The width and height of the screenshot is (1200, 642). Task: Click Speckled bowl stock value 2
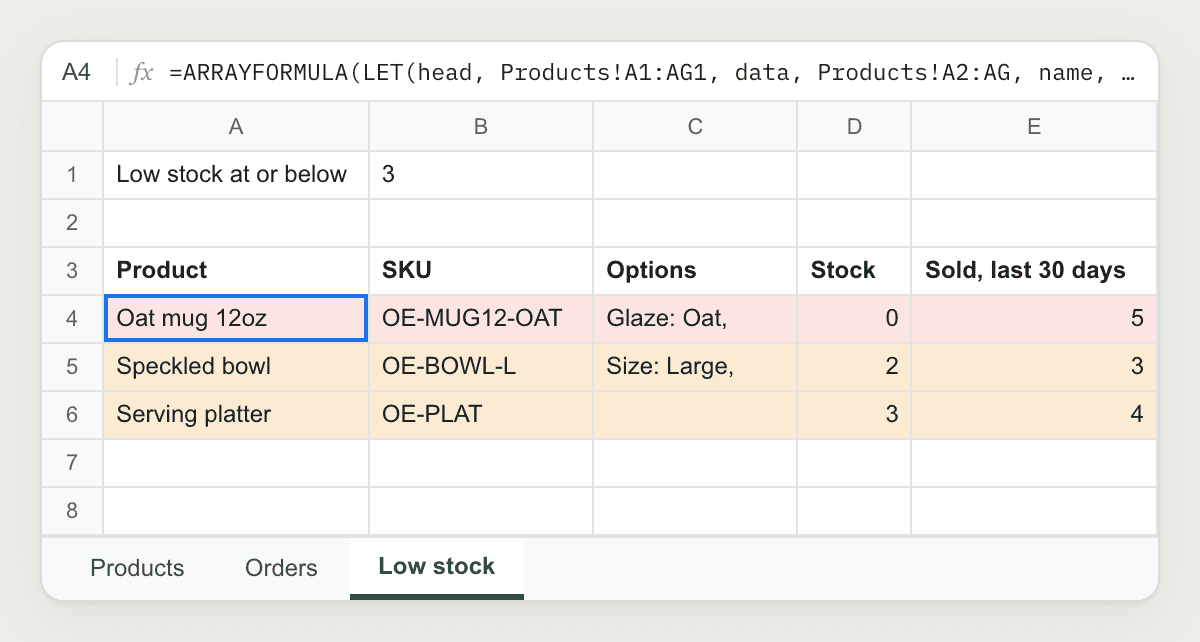click(x=854, y=367)
